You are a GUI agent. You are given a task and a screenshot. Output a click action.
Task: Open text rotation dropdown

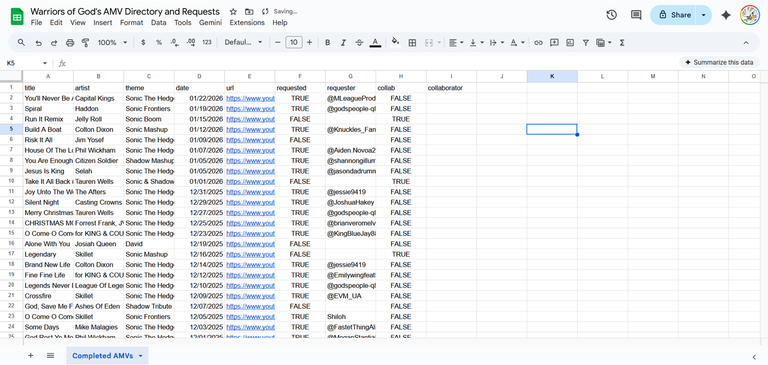pyautogui.click(x=517, y=43)
